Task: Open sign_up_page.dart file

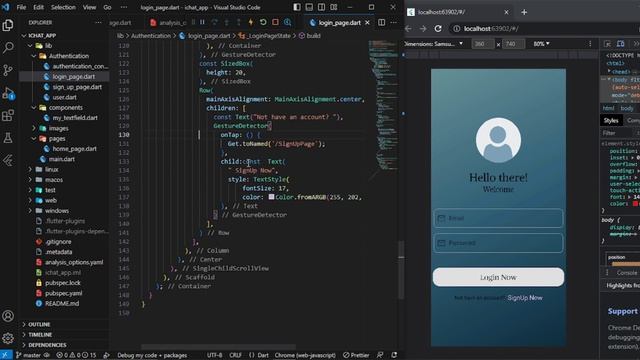Action: click(x=77, y=87)
